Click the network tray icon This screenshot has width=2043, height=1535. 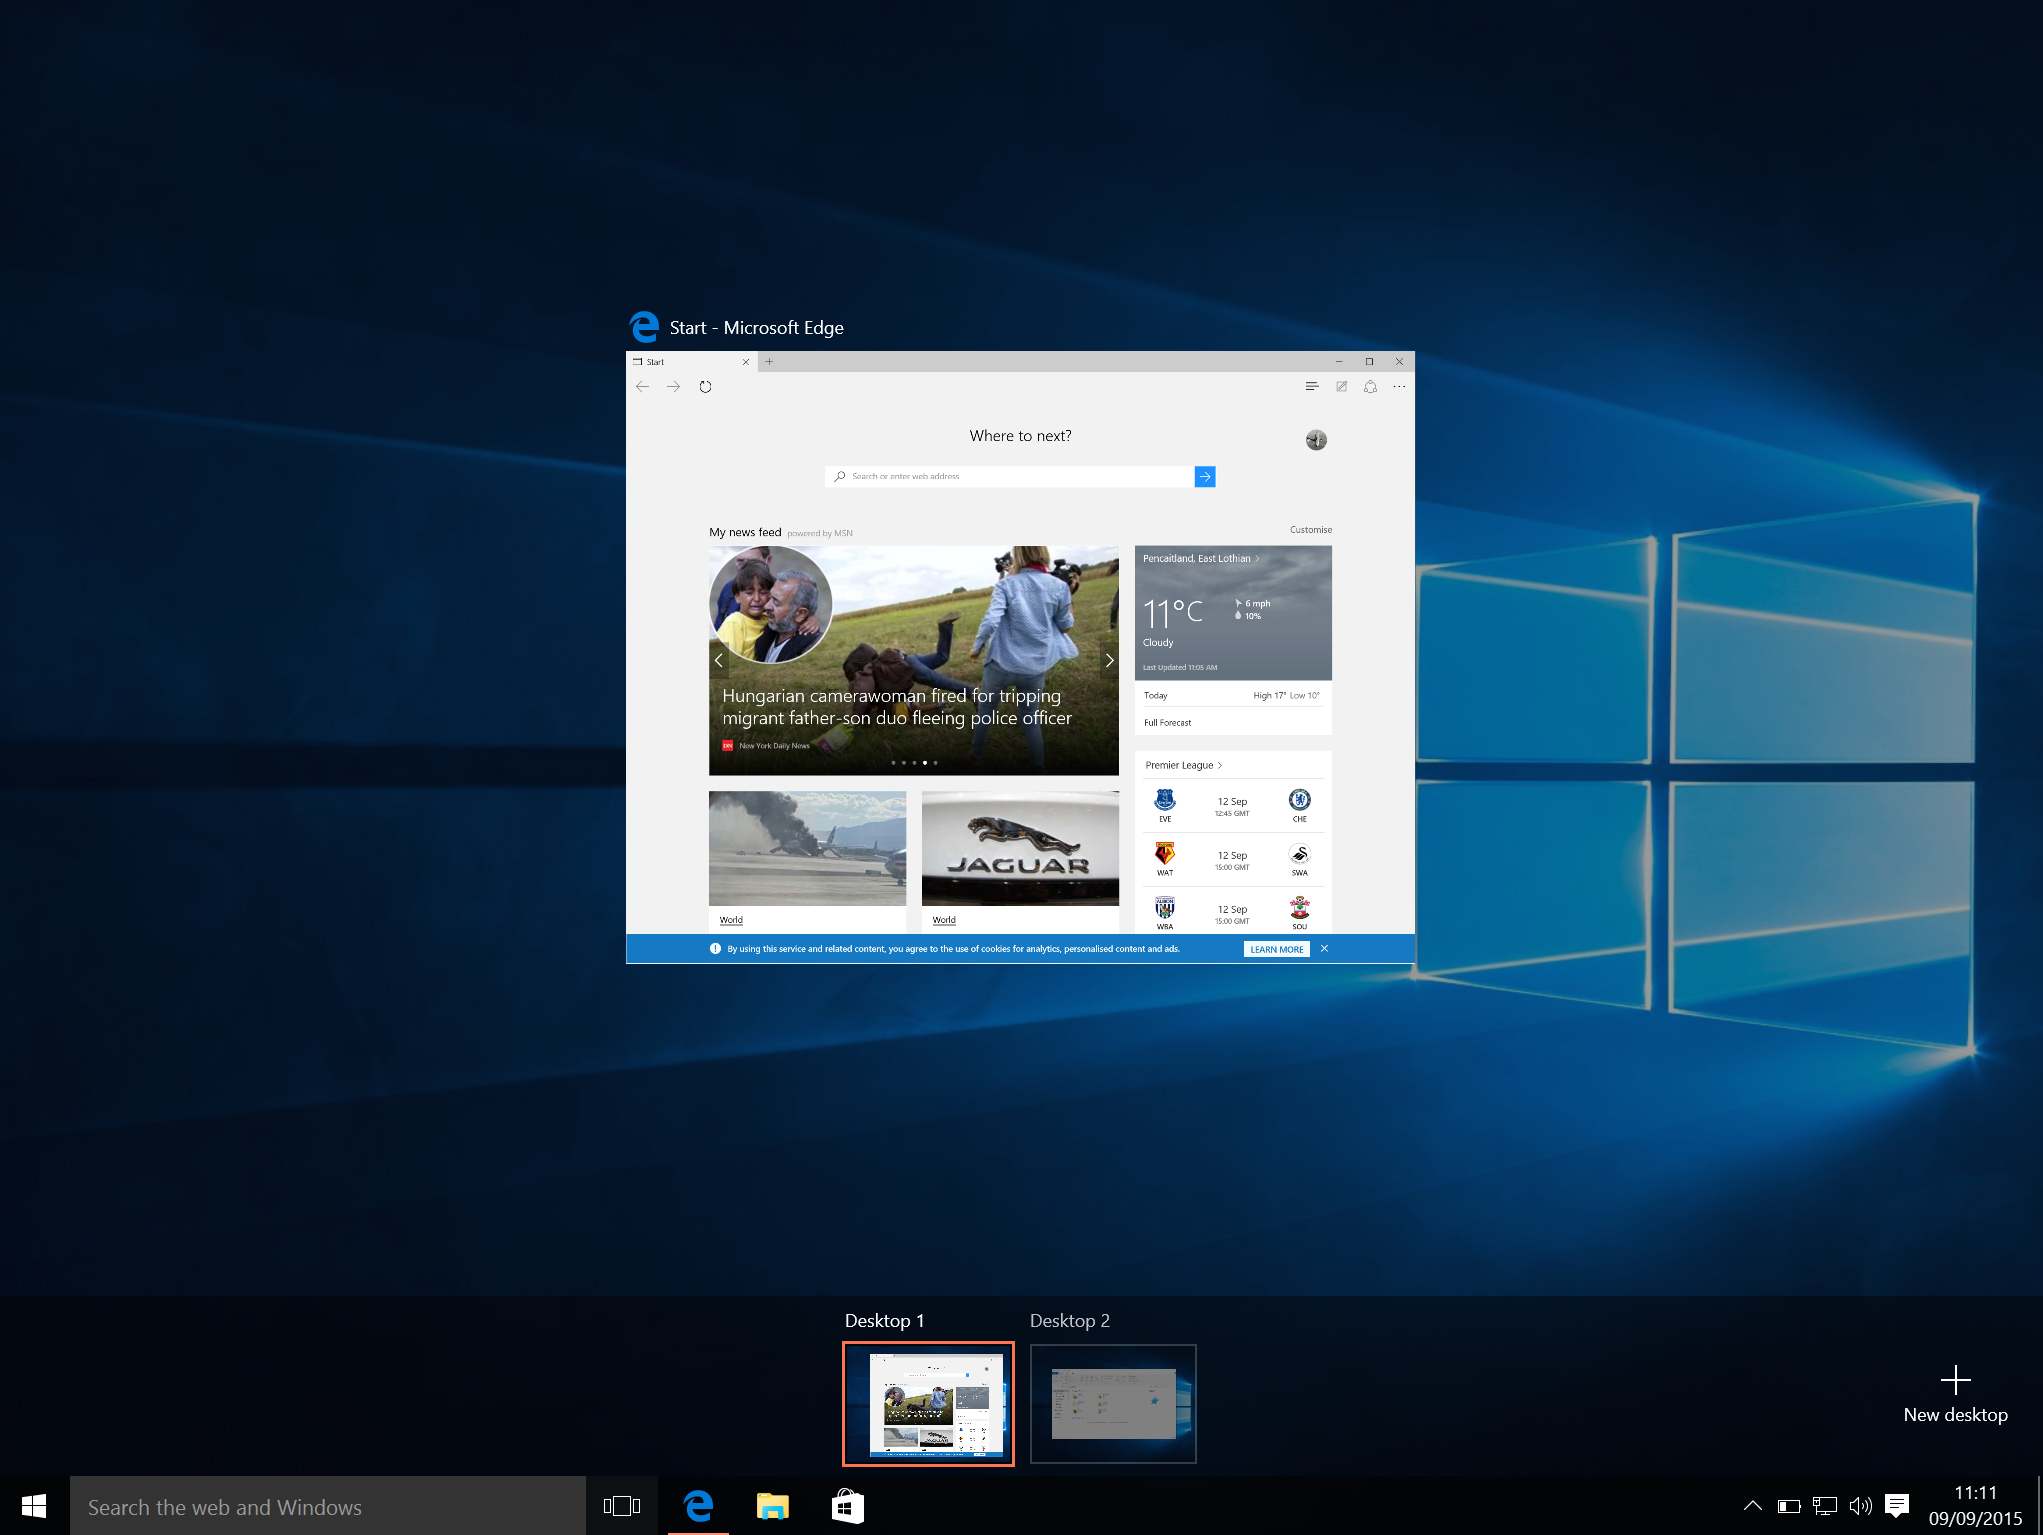point(1824,1506)
